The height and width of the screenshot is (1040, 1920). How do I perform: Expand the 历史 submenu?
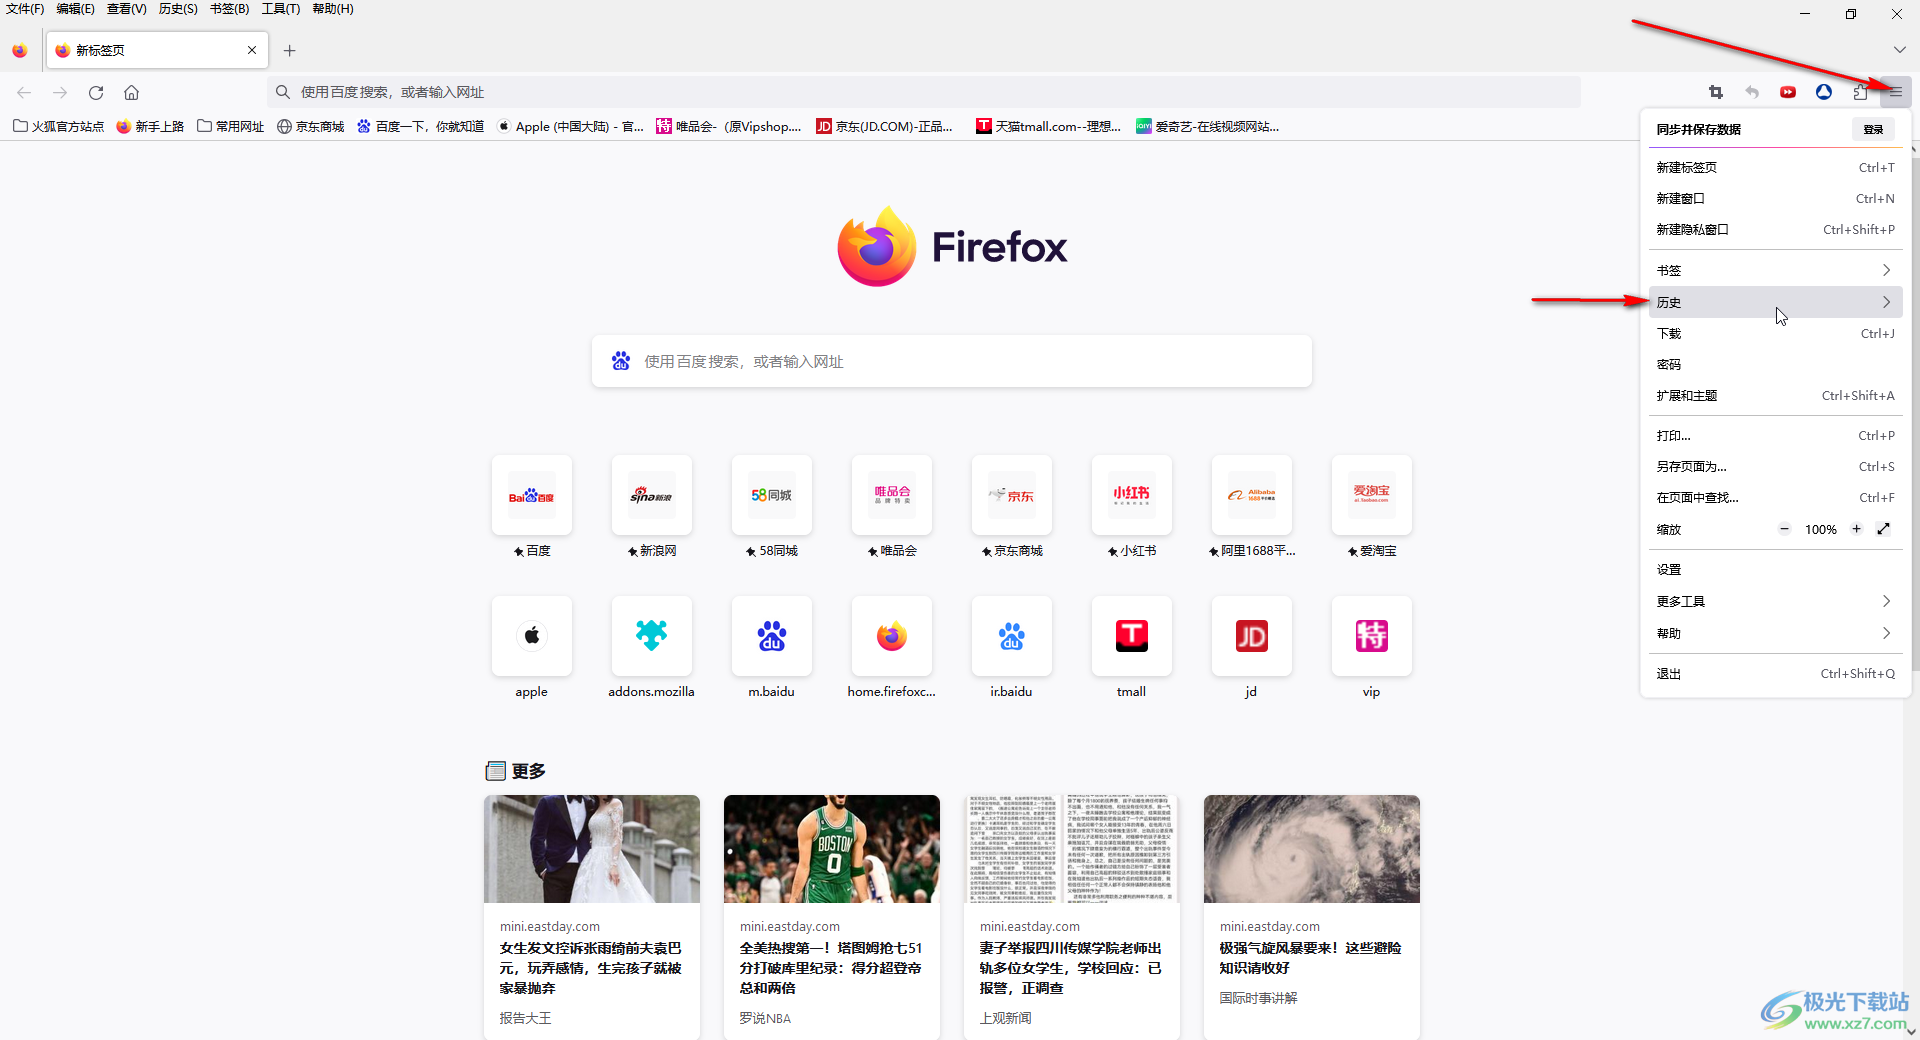[x=1775, y=302]
